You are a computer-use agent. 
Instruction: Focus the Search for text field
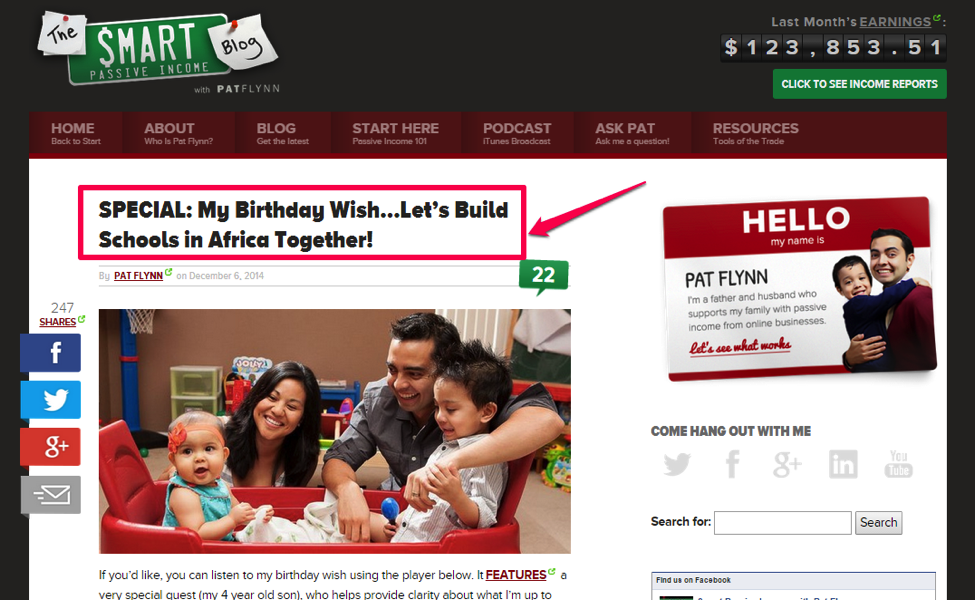point(782,523)
